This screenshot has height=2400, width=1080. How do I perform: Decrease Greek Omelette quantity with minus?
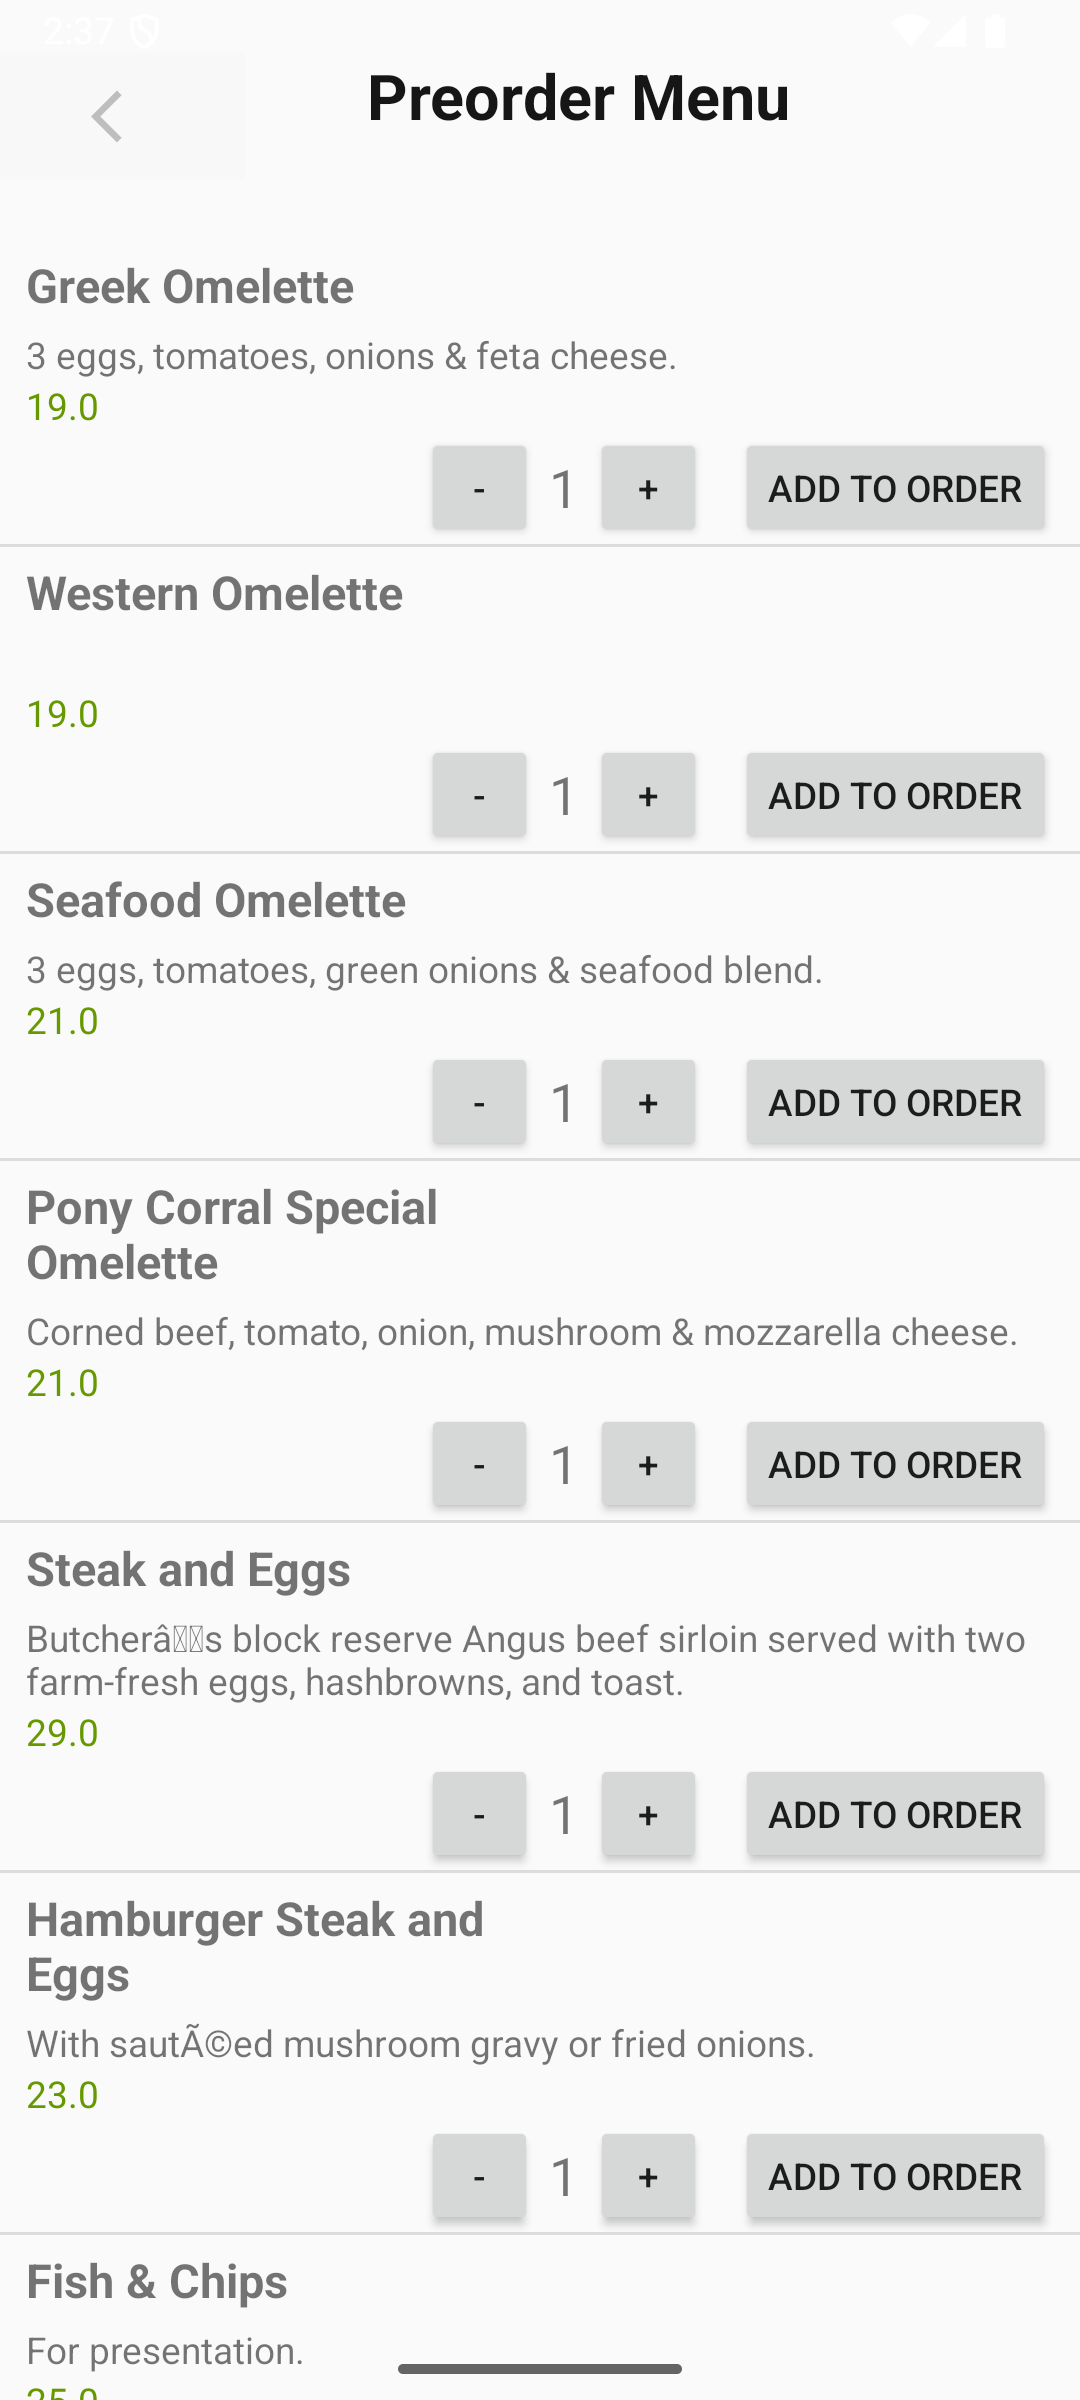(x=479, y=488)
